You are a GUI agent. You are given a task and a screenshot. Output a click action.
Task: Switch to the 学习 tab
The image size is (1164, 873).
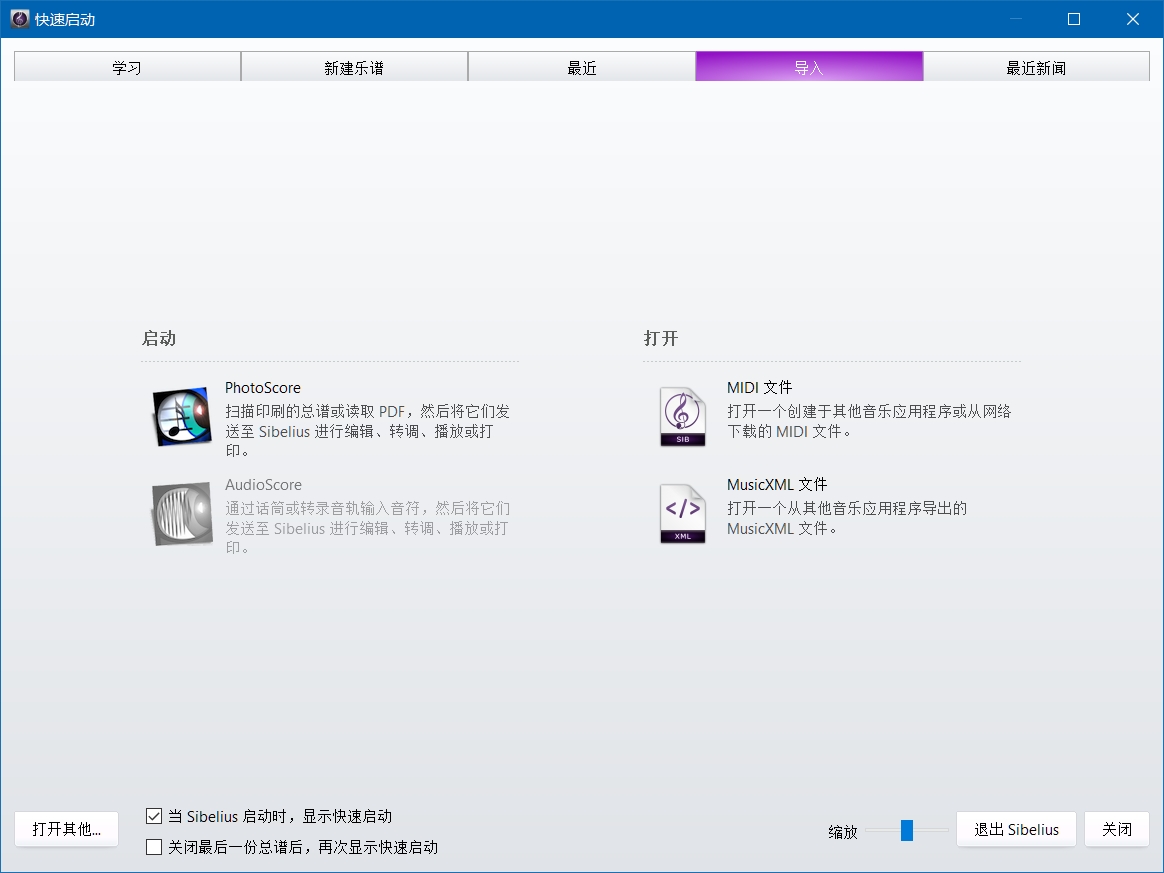click(127, 67)
